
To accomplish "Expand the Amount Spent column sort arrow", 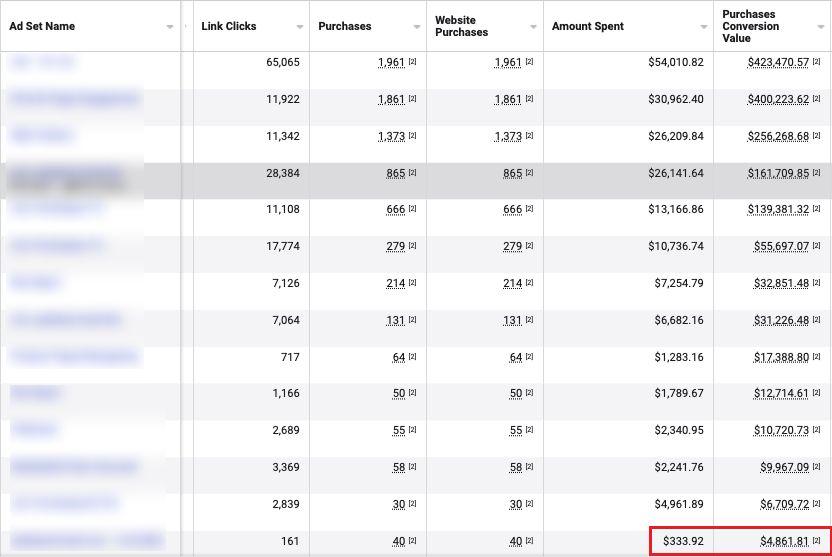I will pyautogui.click(x=703, y=27).
